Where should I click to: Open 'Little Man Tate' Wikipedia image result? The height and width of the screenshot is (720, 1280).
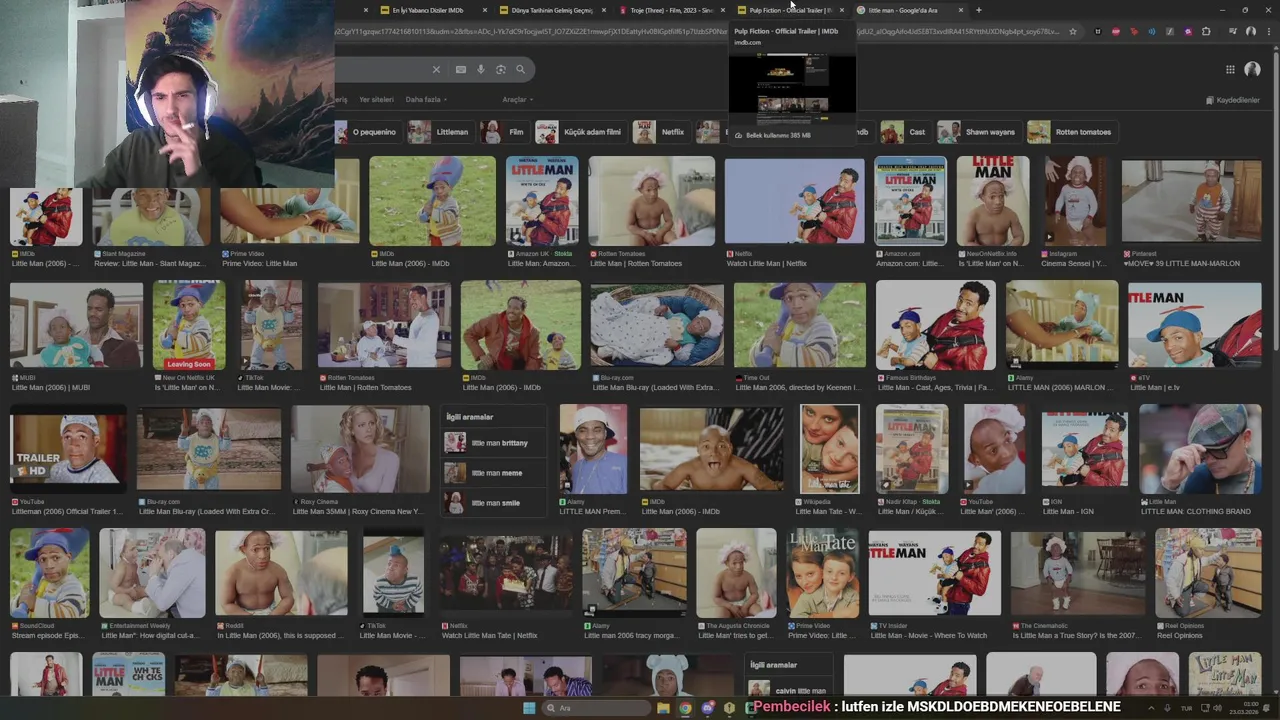[829, 448]
